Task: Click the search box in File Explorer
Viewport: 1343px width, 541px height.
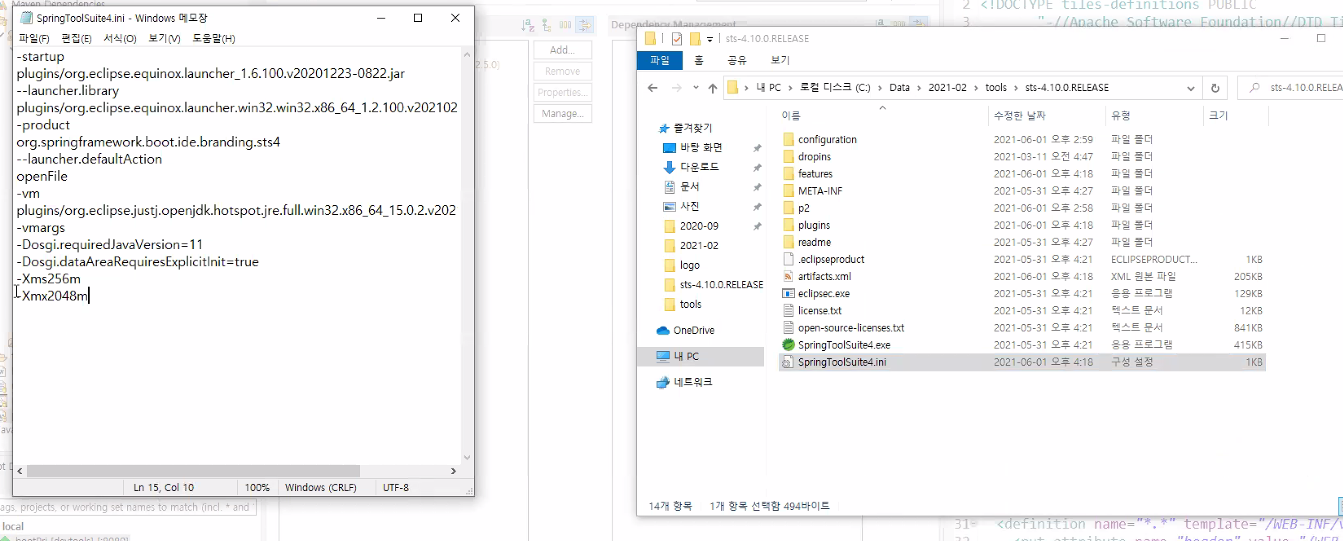Action: tap(1290, 88)
